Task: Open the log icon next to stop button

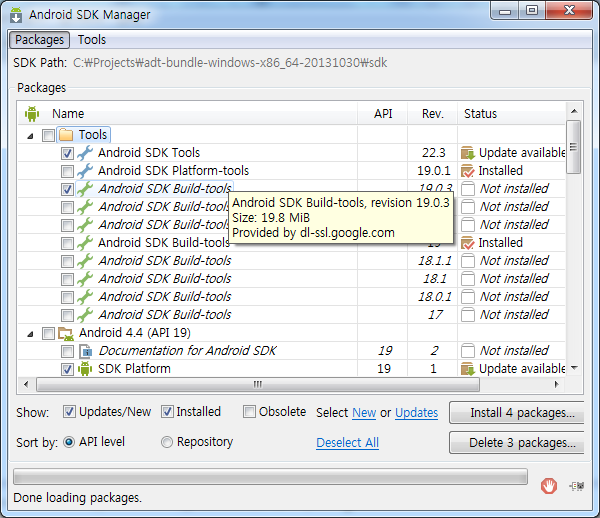Action: click(577, 486)
